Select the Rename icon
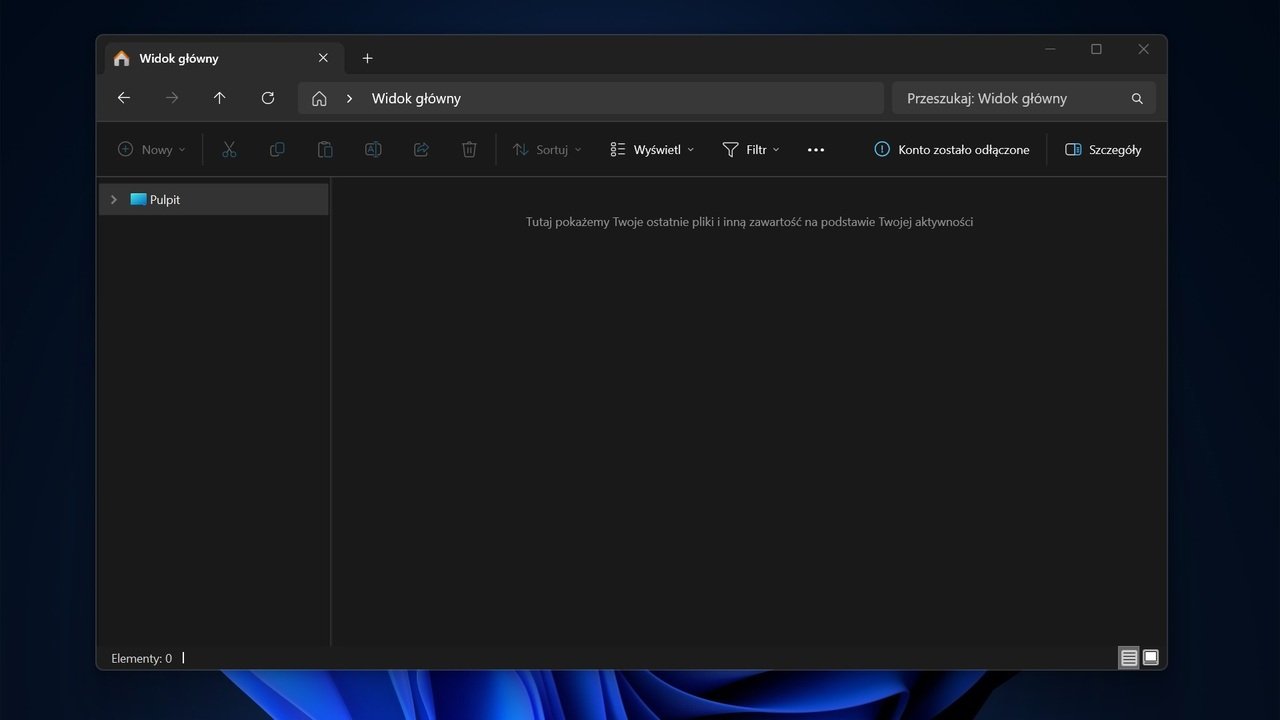Viewport: 1280px width, 720px height. [x=373, y=149]
